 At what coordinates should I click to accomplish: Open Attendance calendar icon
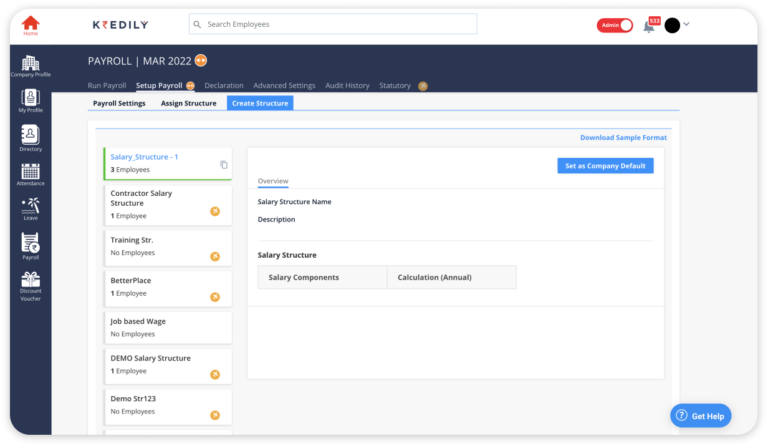point(30,174)
